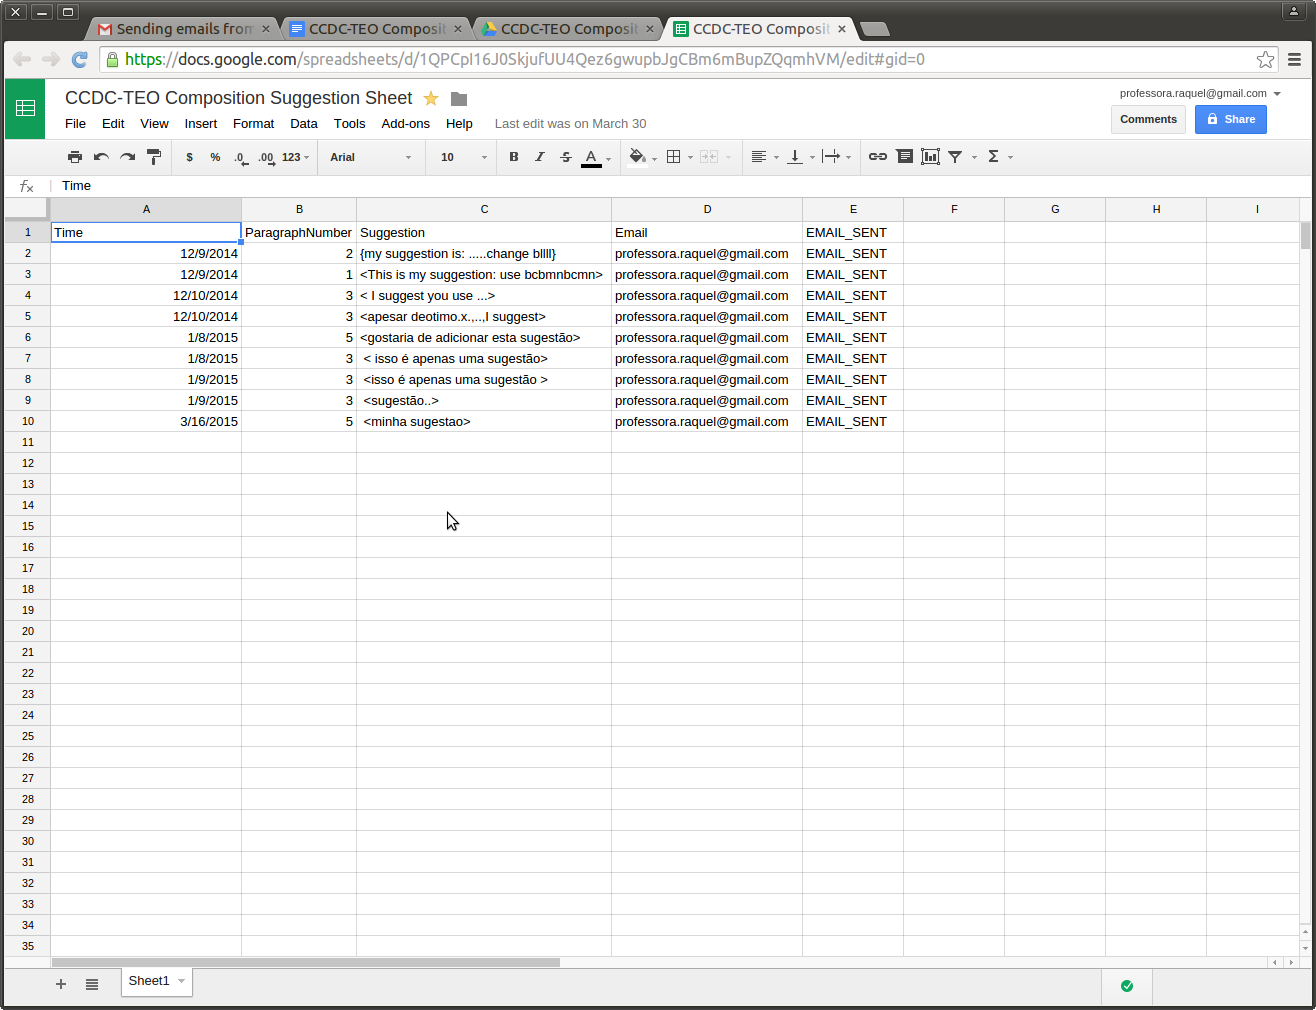This screenshot has height=1010, width=1316.
Task: Open the font size 10 dropdown
Action: click(463, 157)
